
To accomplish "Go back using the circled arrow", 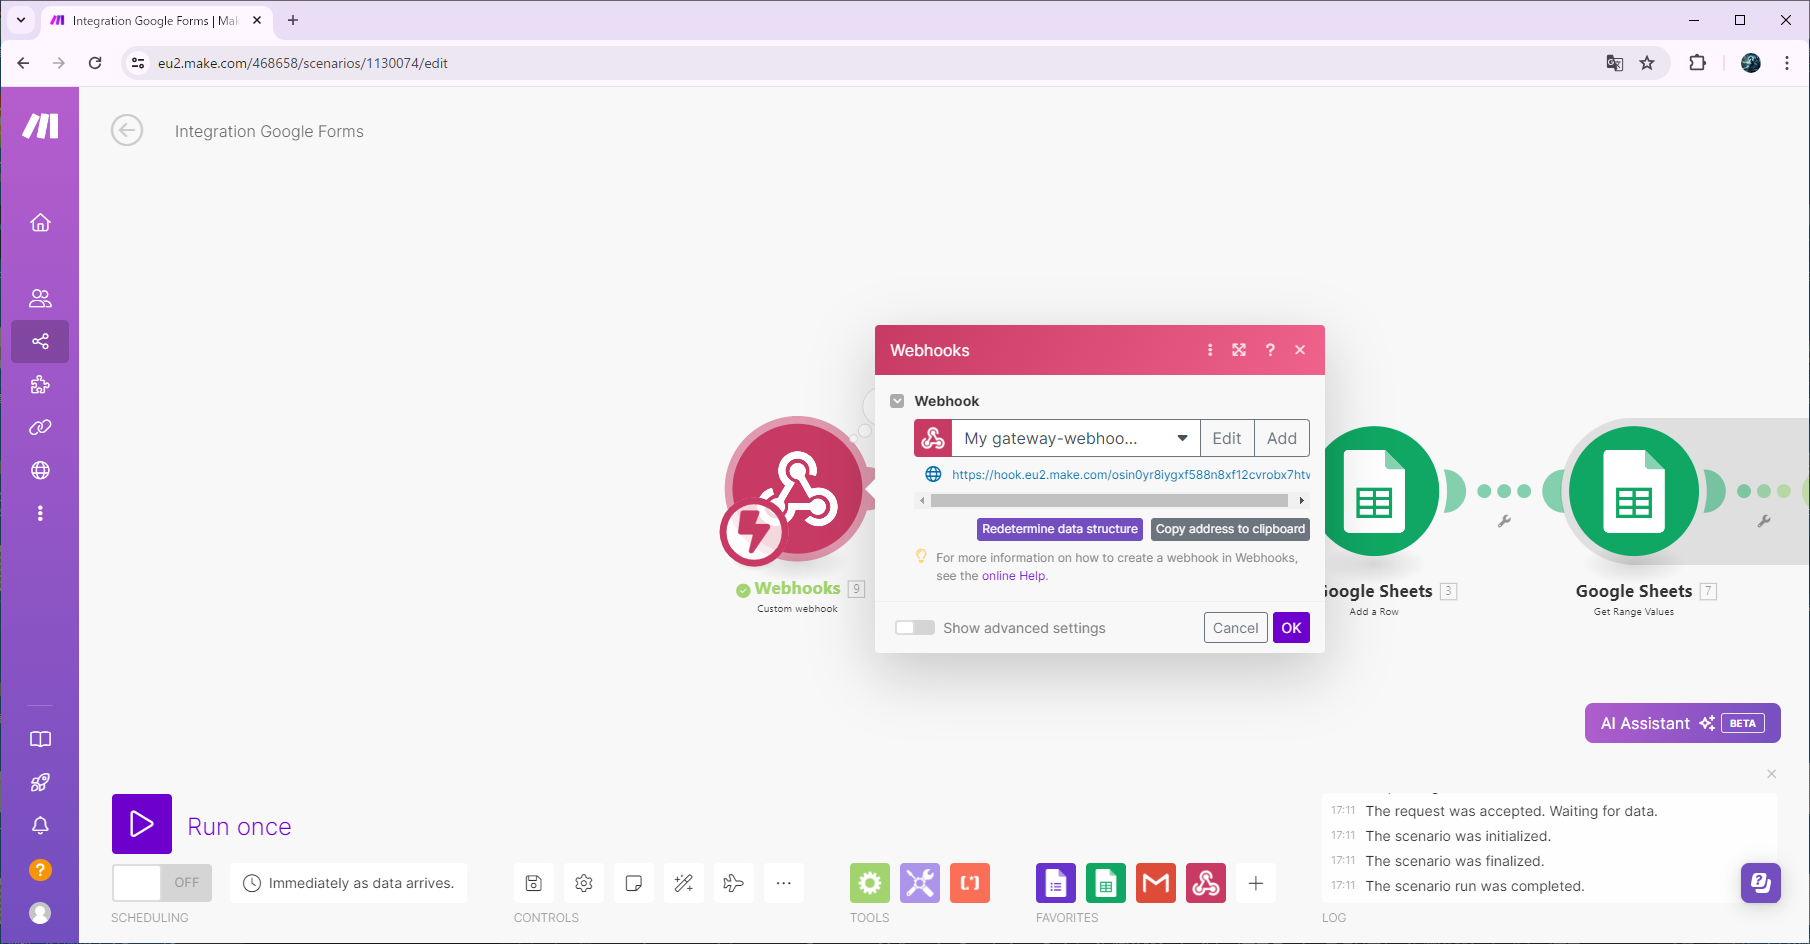I will 127,130.
